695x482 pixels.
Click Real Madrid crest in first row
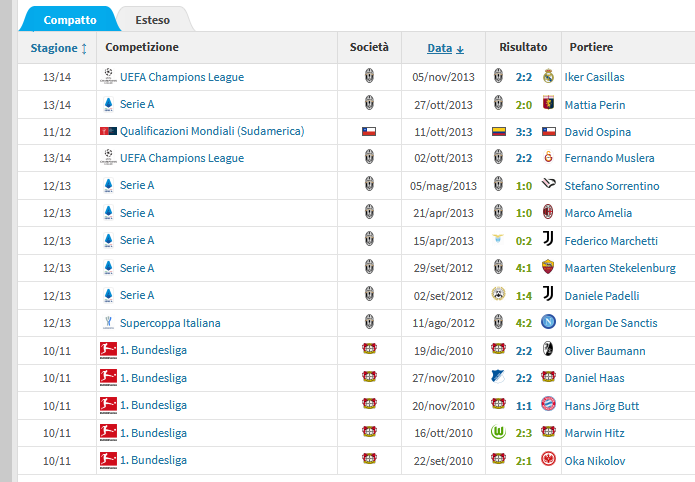(549, 76)
